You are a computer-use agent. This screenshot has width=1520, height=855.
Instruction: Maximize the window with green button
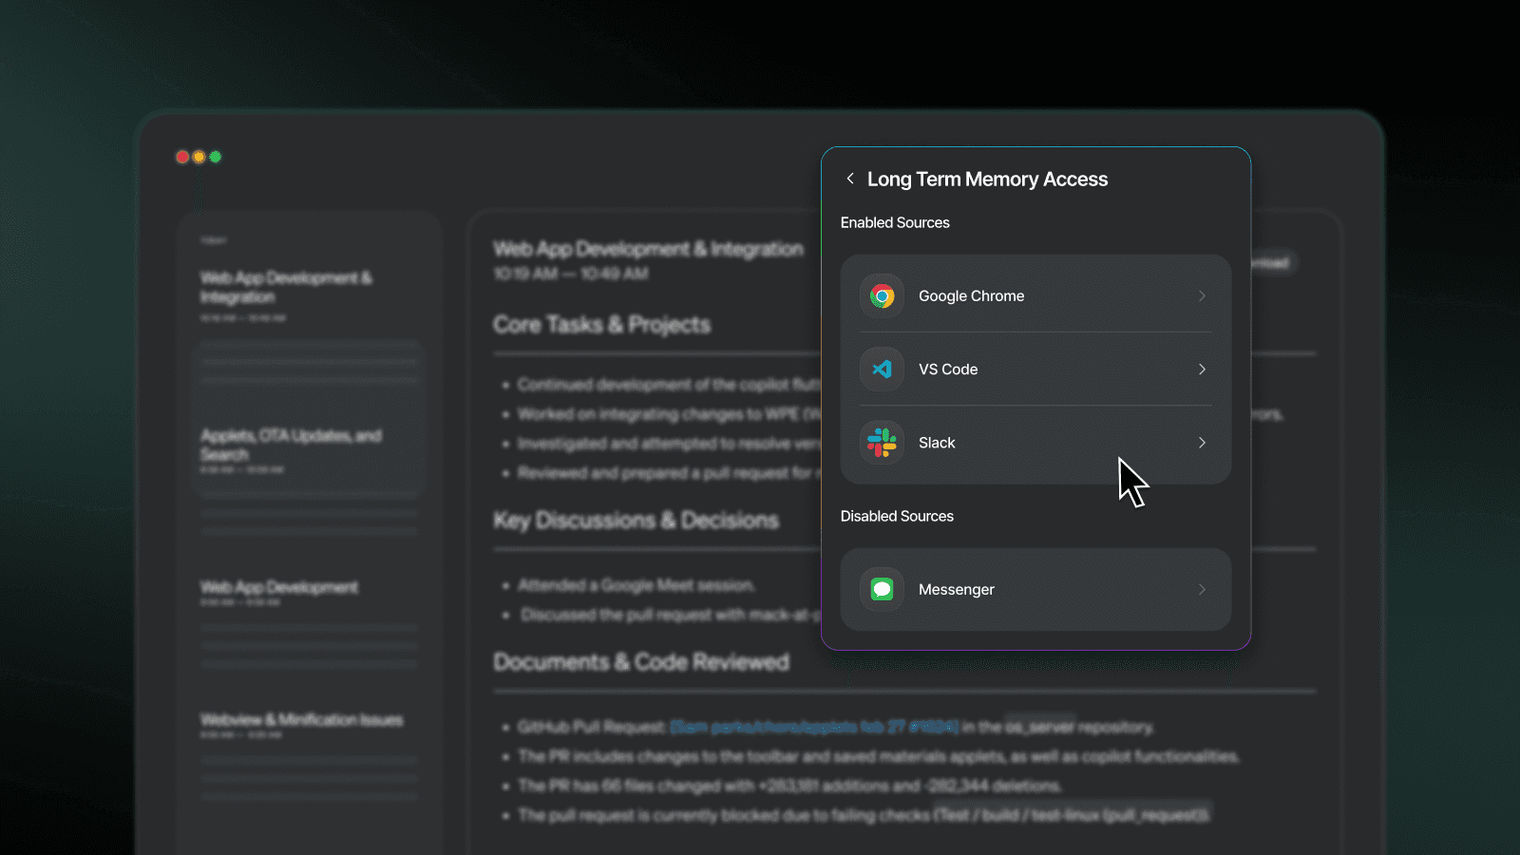coord(215,157)
